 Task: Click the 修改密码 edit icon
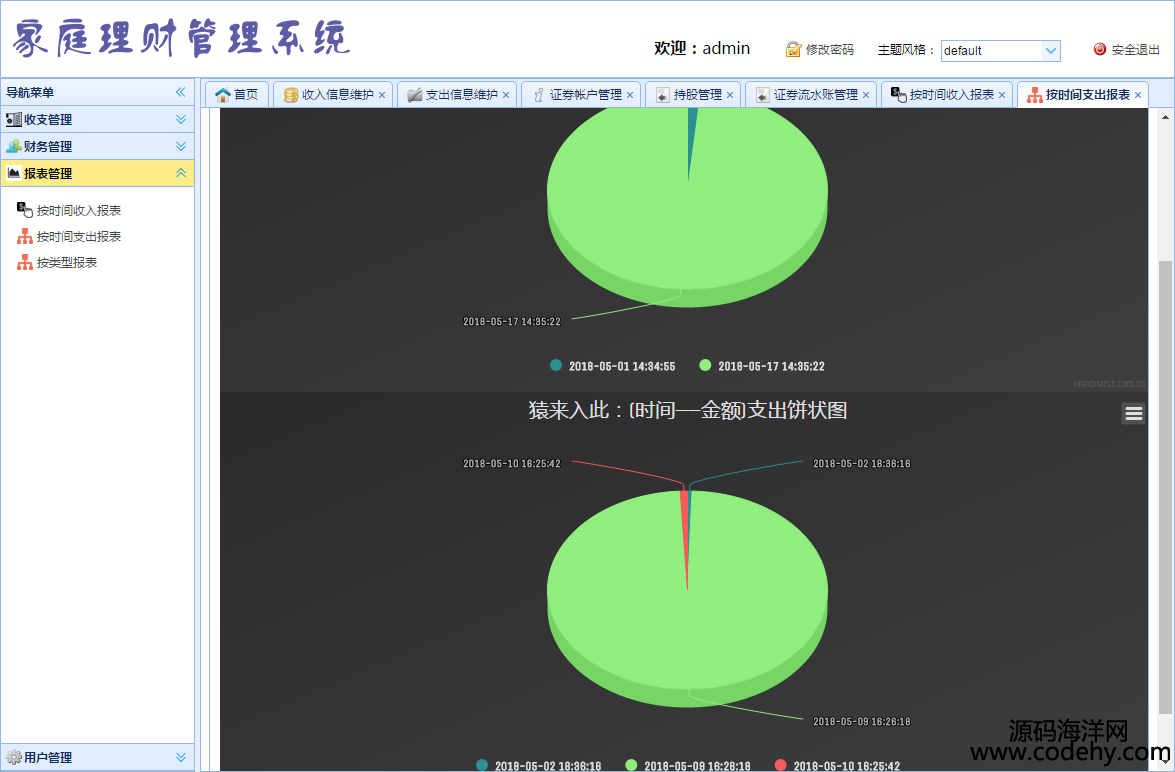click(x=793, y=49)
